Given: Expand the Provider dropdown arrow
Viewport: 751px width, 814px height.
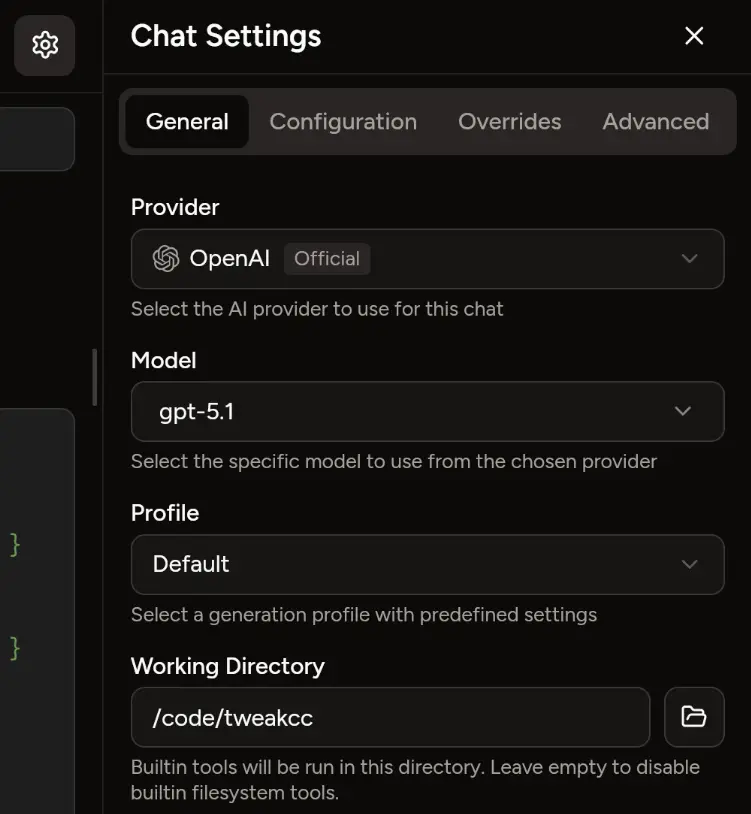Looking at the screenshot, I should [x=689, y=259].
